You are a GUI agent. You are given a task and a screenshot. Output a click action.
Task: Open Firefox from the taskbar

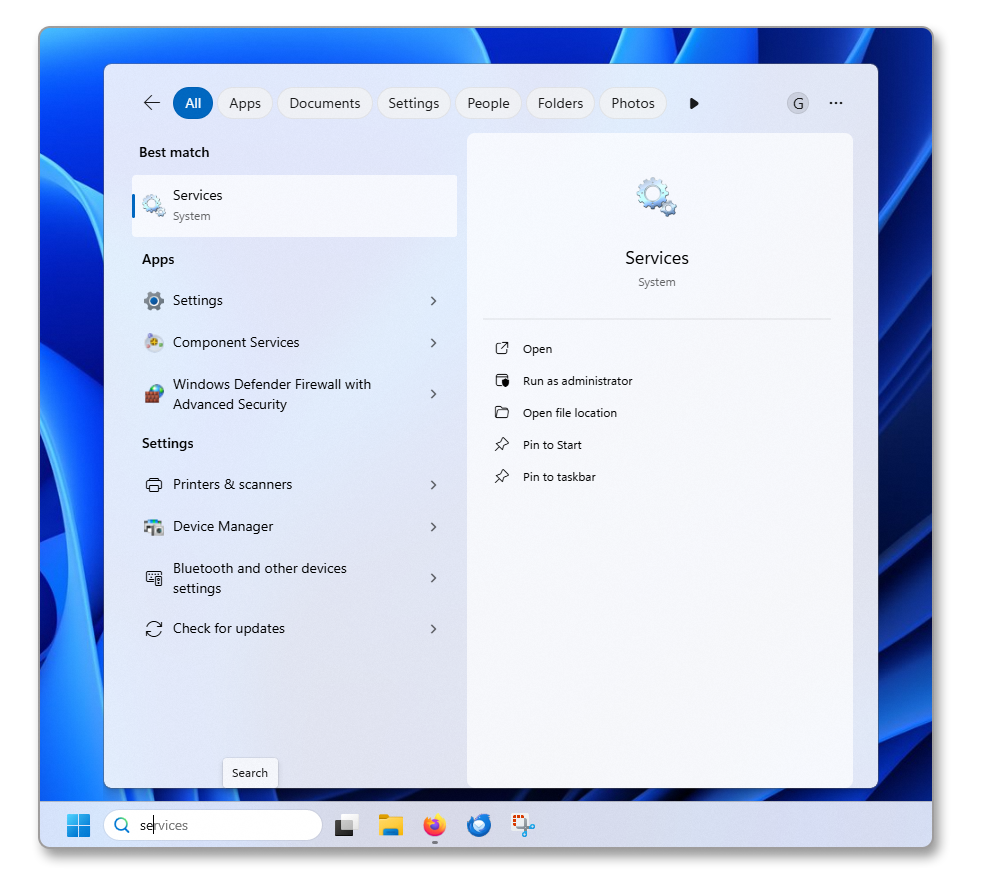pyautogui.click(x=434, y=825)
